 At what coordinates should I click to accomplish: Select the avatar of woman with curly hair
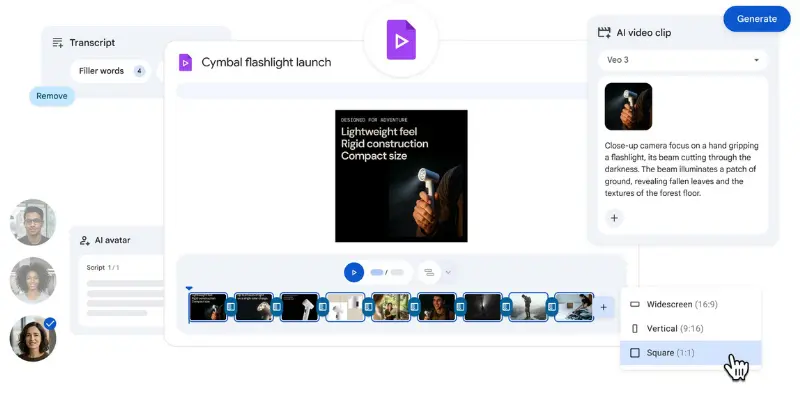pos(33,280)
